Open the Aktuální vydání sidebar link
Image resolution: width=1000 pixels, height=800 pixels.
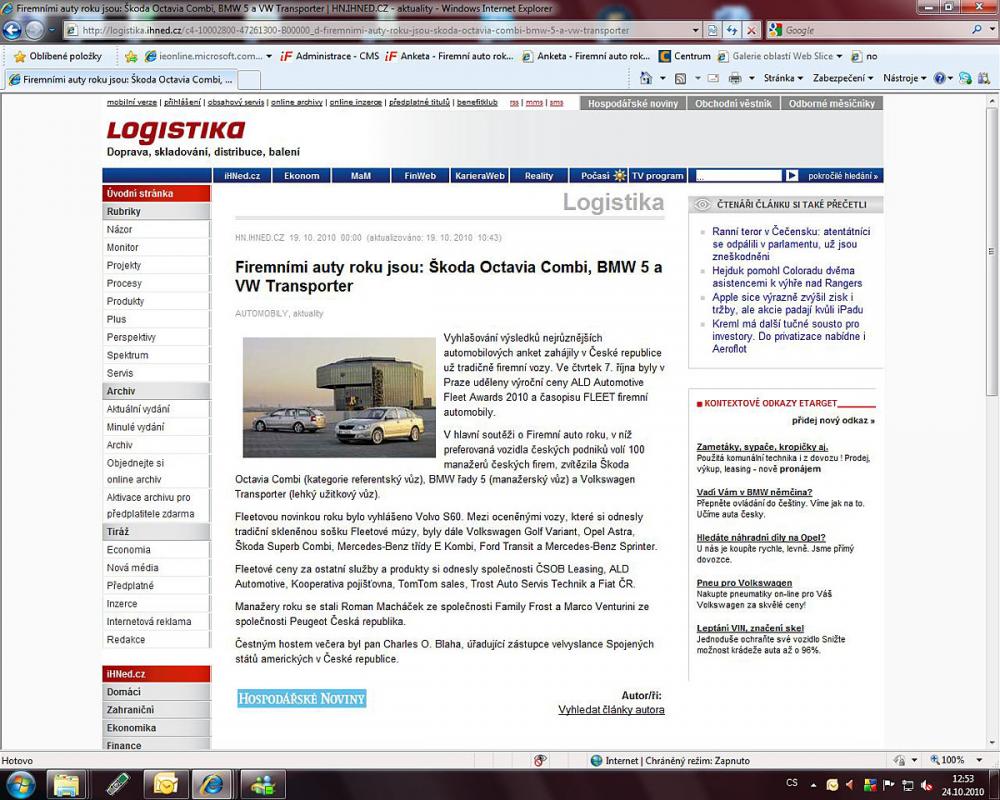click(138, 409)
